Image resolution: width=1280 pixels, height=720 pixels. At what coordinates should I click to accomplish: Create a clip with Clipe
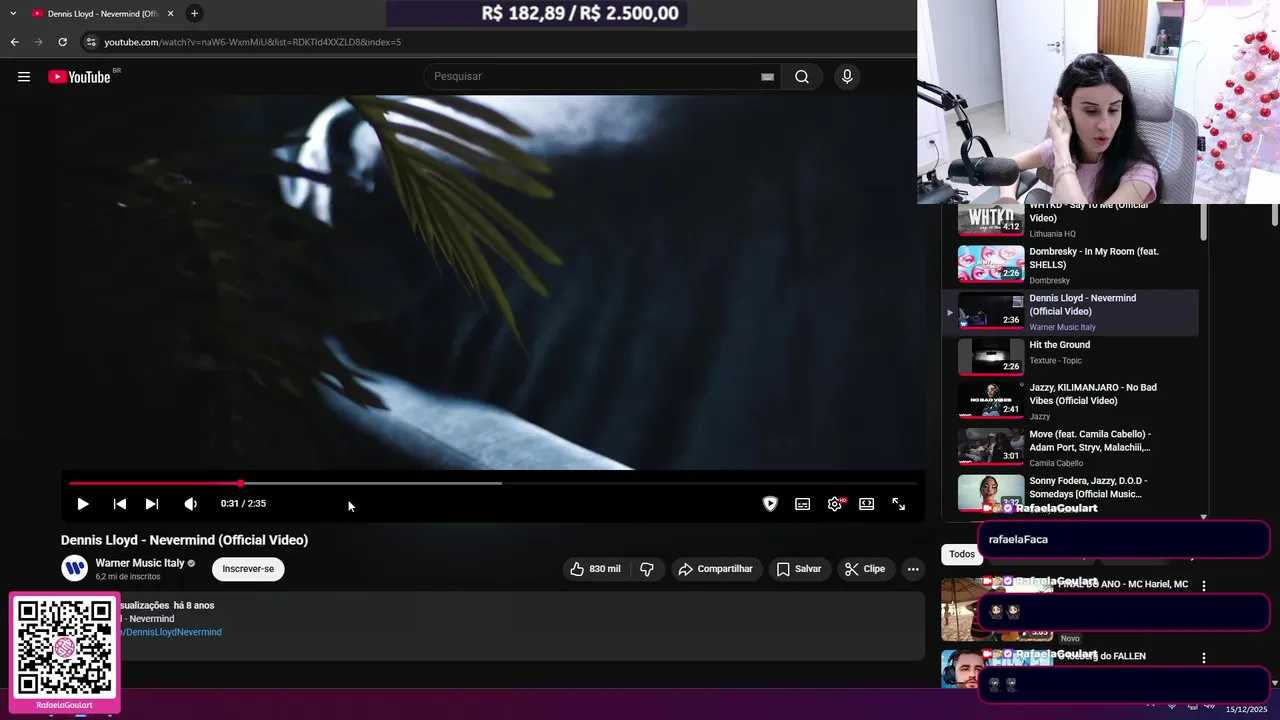(865, 569)
